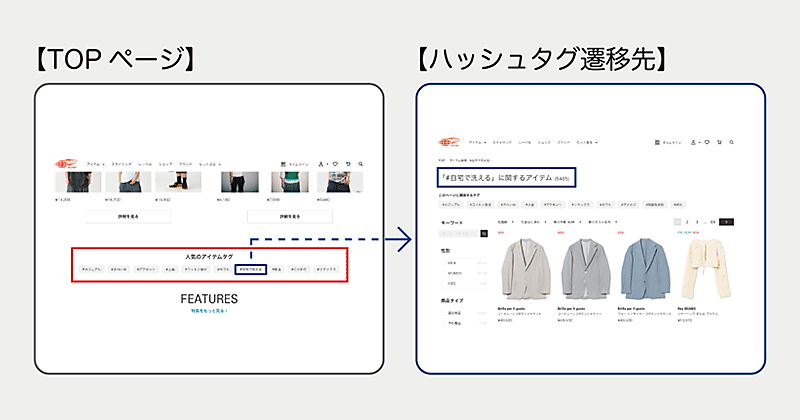This screenshot has width=800, height=420.
Task: Open timeline icon in hashtag destination header
Action: tap(657, 142)
